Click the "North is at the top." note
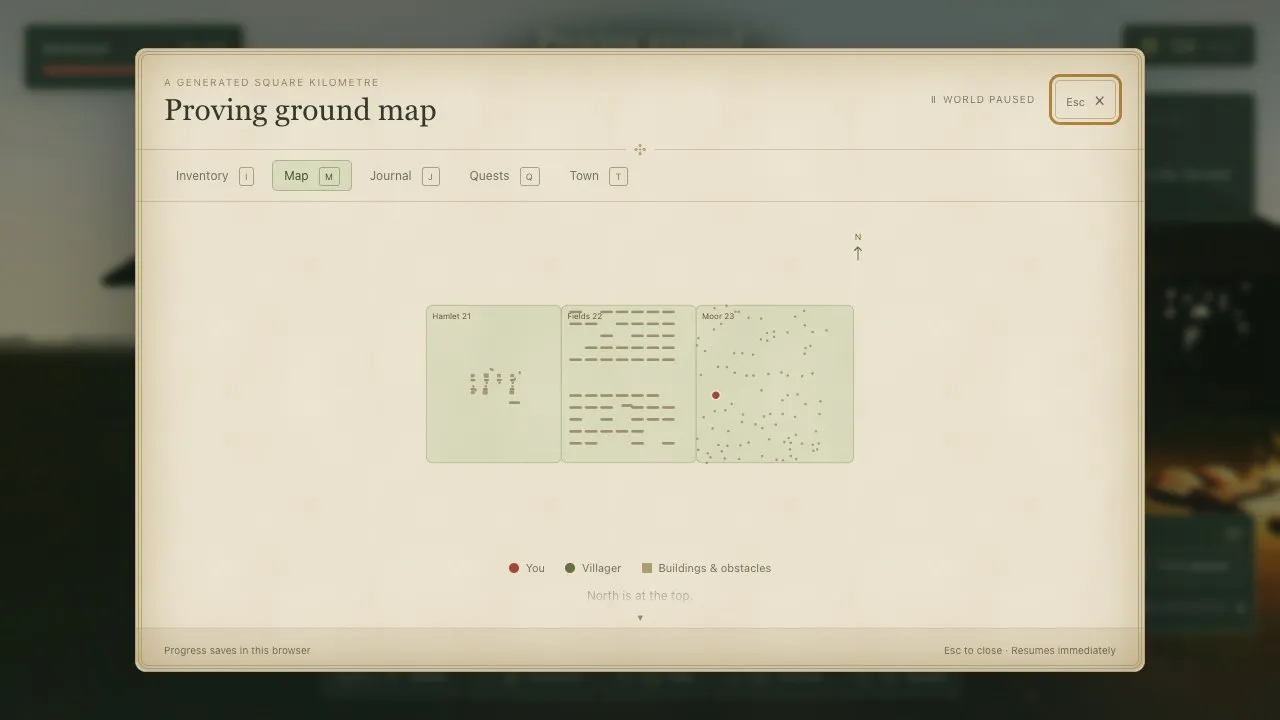 [640, 596]
